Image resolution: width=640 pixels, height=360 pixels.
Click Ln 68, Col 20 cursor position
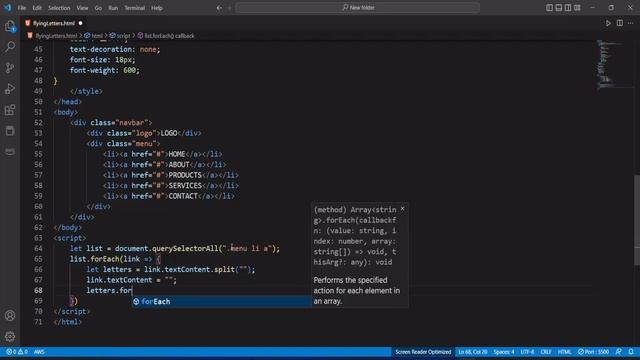473,352
